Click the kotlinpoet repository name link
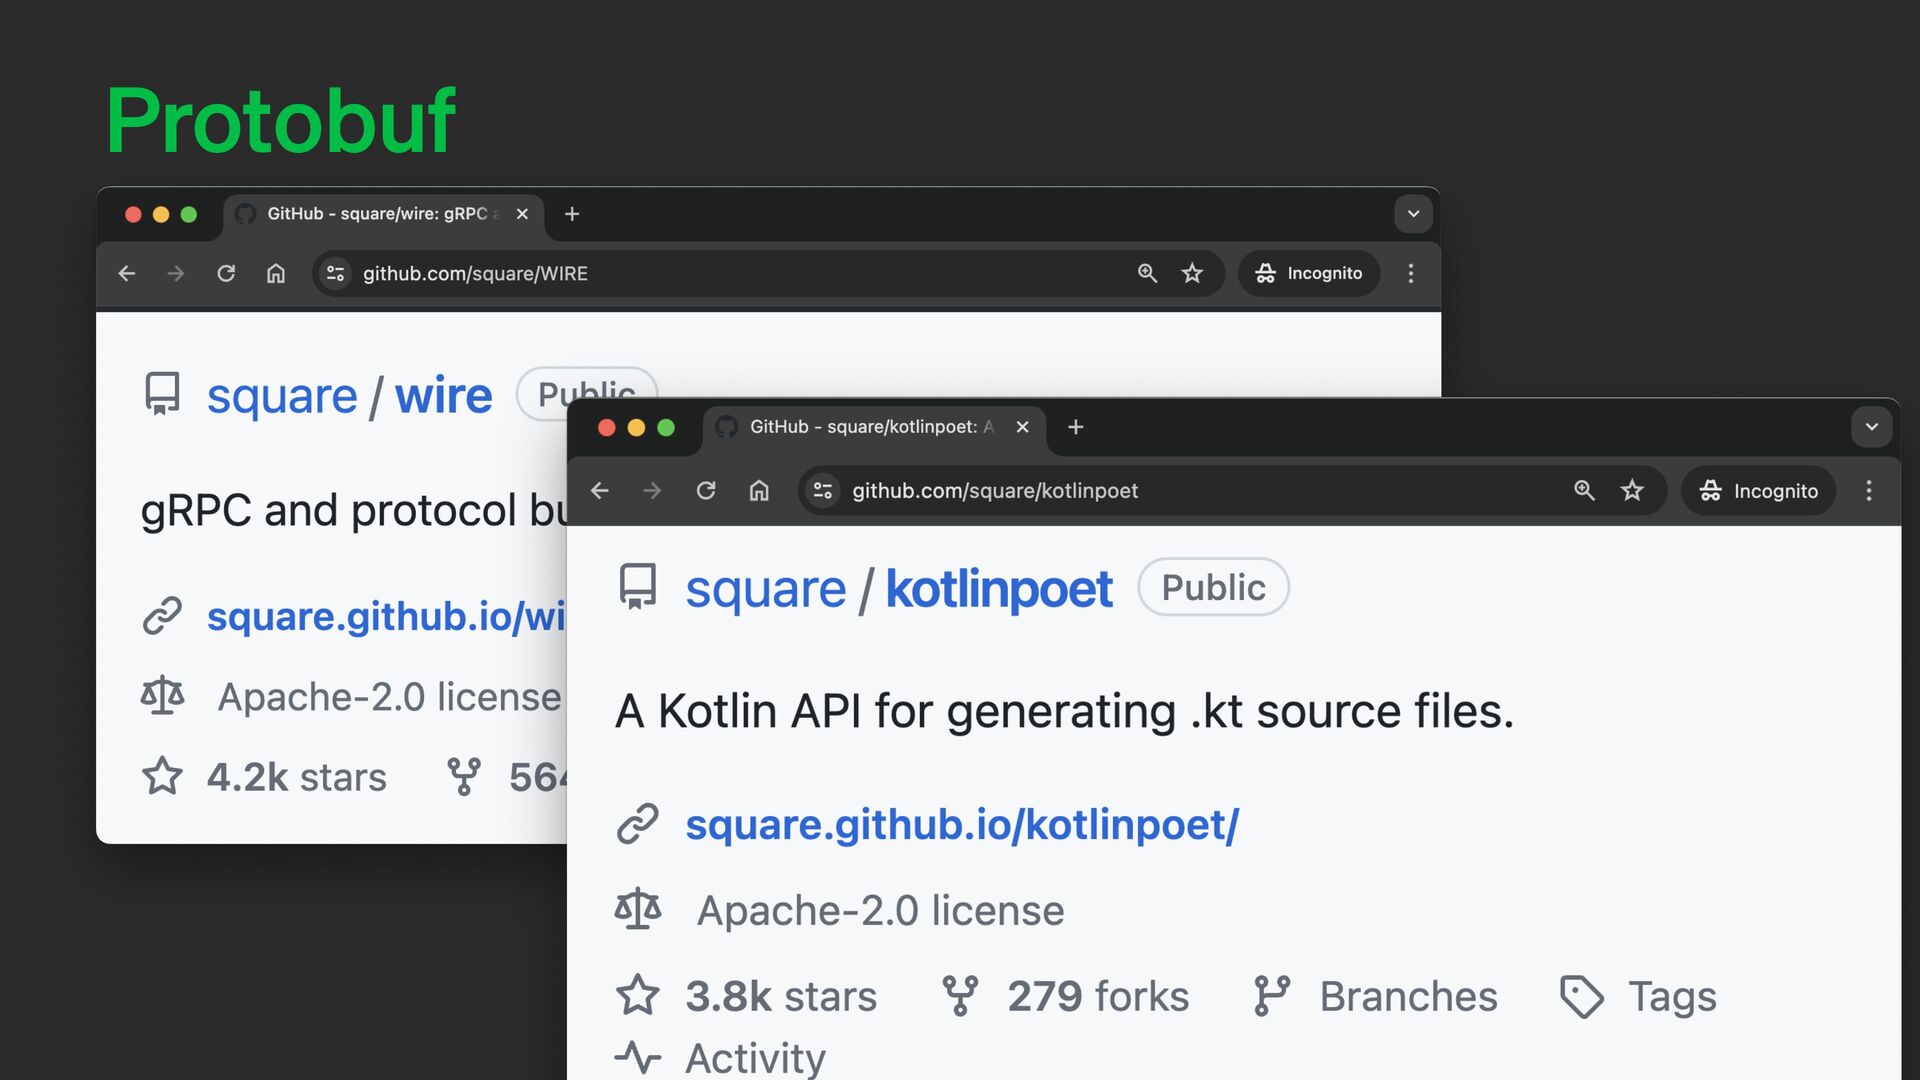Image resolution: width=1920 pixels, height=1080 pixels. coord(998,589)
